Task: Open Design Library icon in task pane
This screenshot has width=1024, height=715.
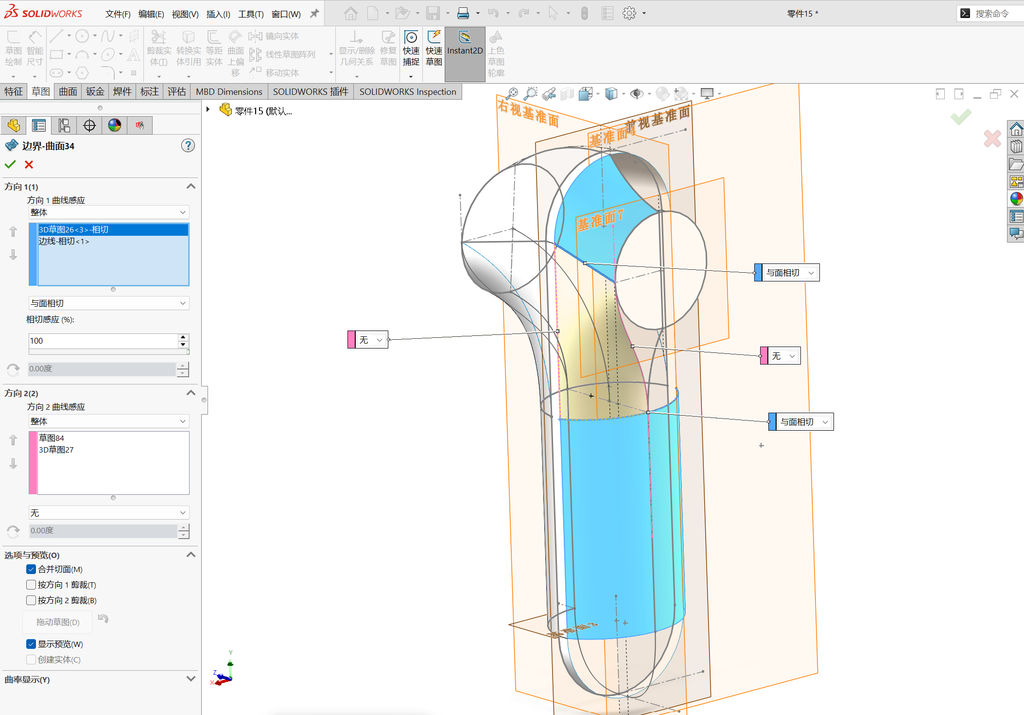Action: [x=1016, y=146]
